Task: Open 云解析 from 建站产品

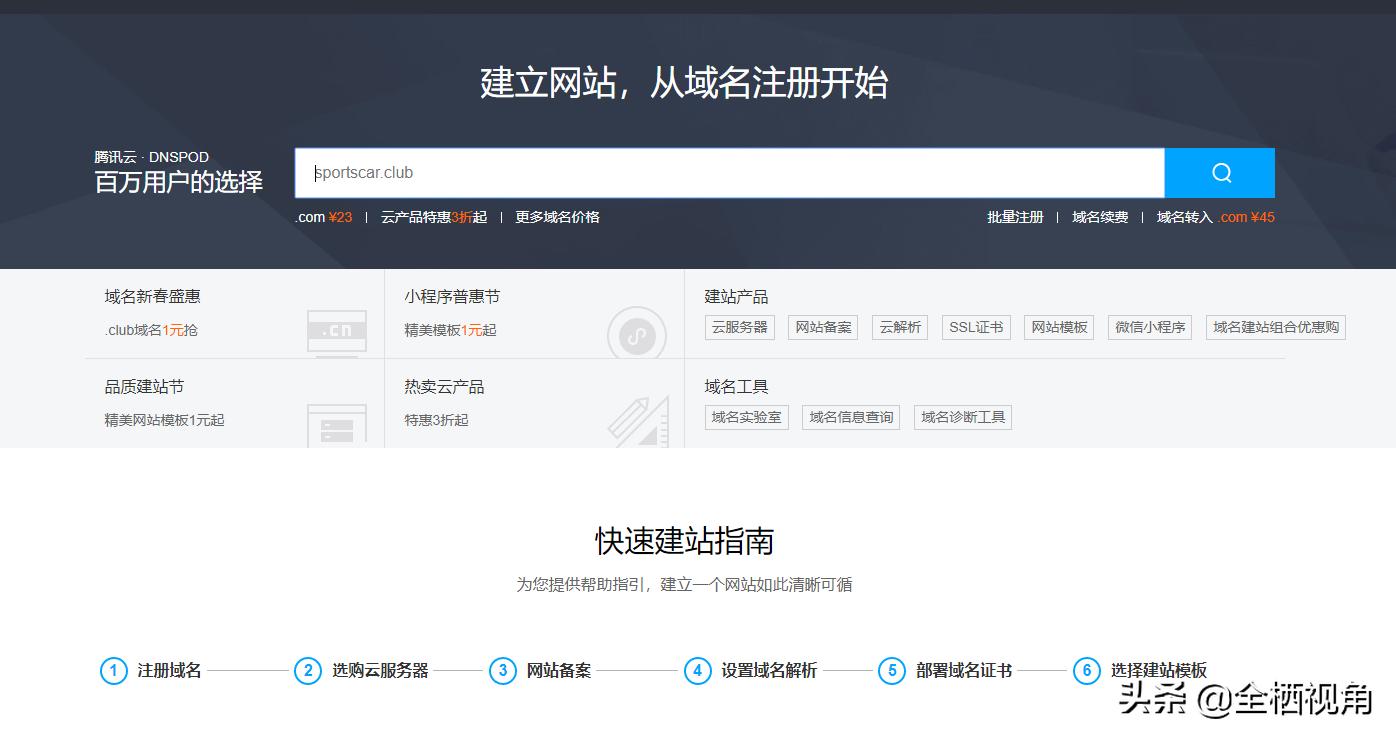Action: coord(899,327)
